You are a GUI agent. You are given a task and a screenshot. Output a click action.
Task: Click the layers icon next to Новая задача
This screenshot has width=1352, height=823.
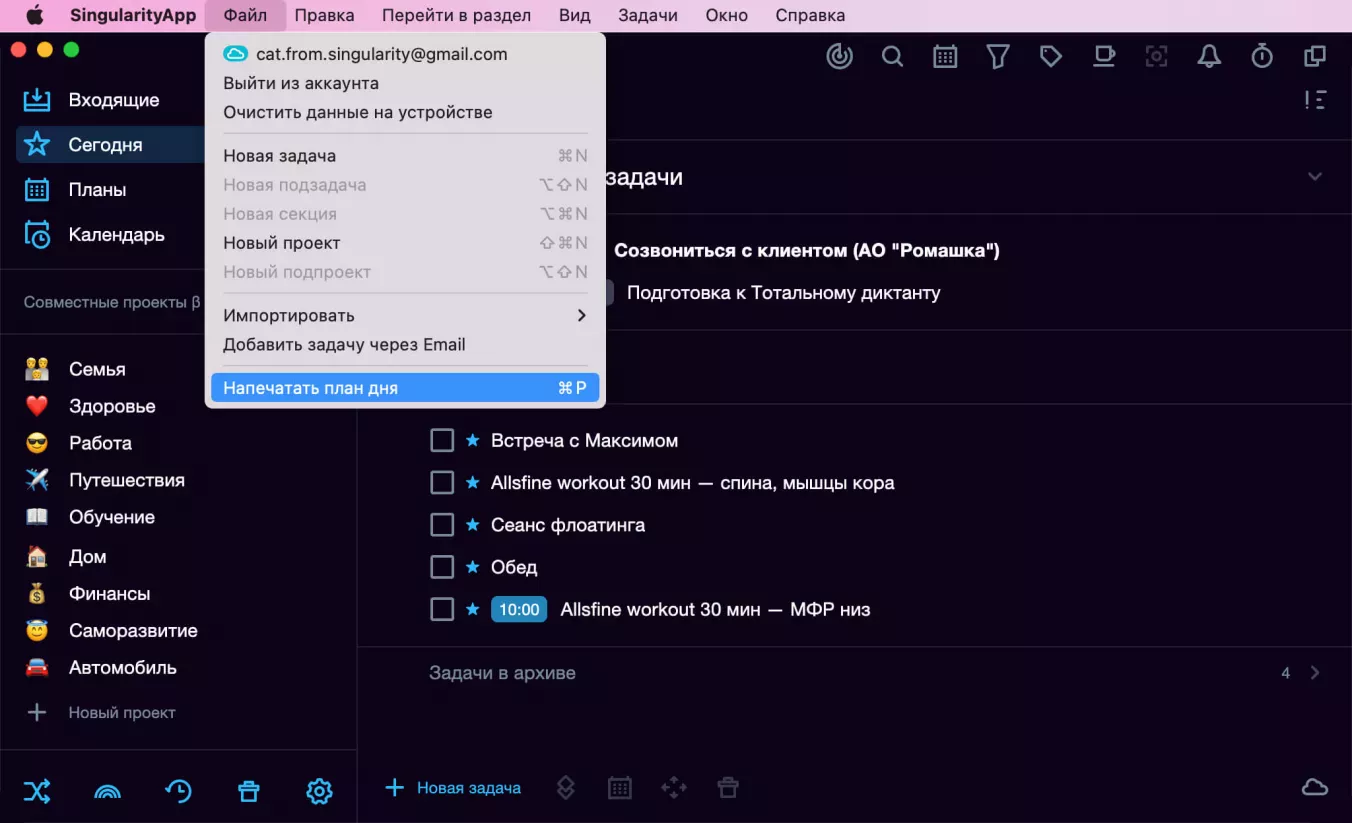[565, 788]
